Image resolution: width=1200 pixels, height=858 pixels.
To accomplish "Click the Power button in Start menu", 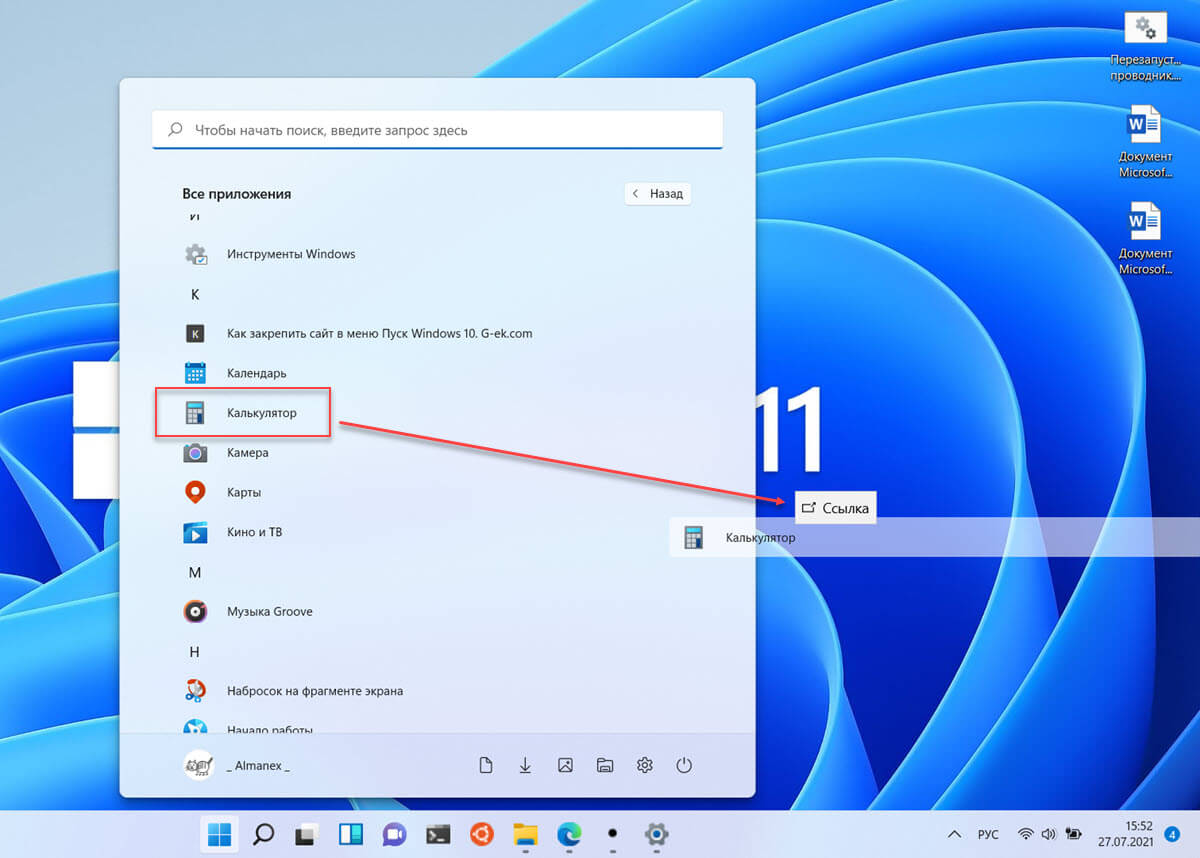I will pyautogui.click(x=684, y=766).
